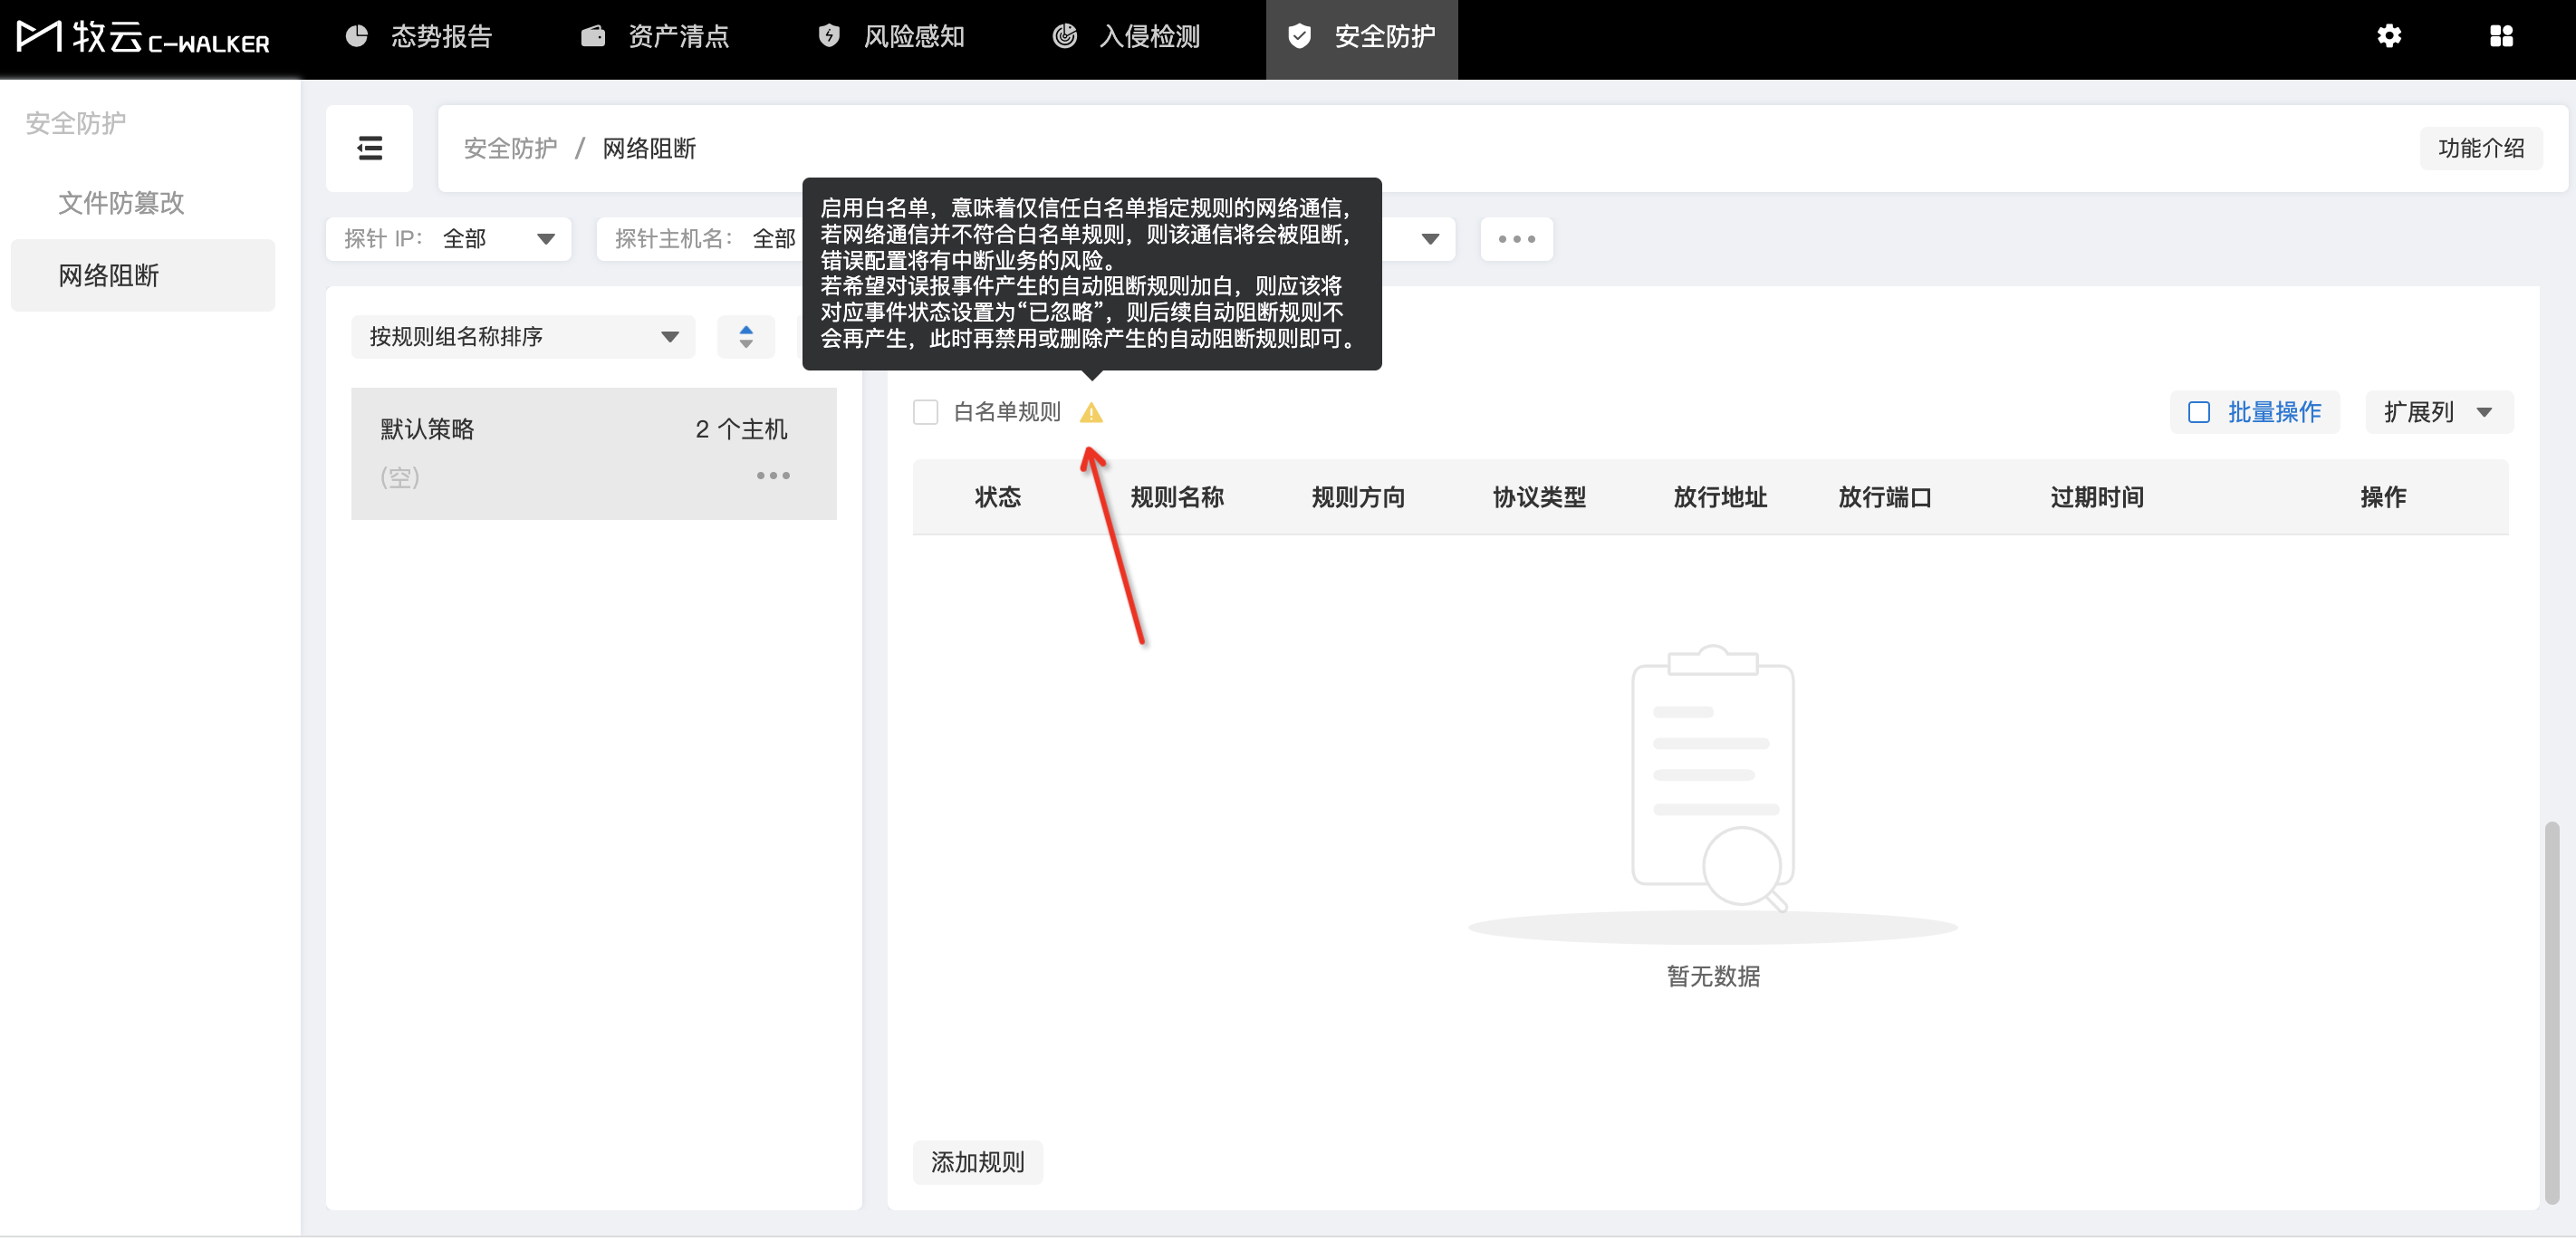The width and height of the screenshot is (2576, 1241).
Task: Select 文件防篡改 in the sidebar
Action: (x=121, y=203)
